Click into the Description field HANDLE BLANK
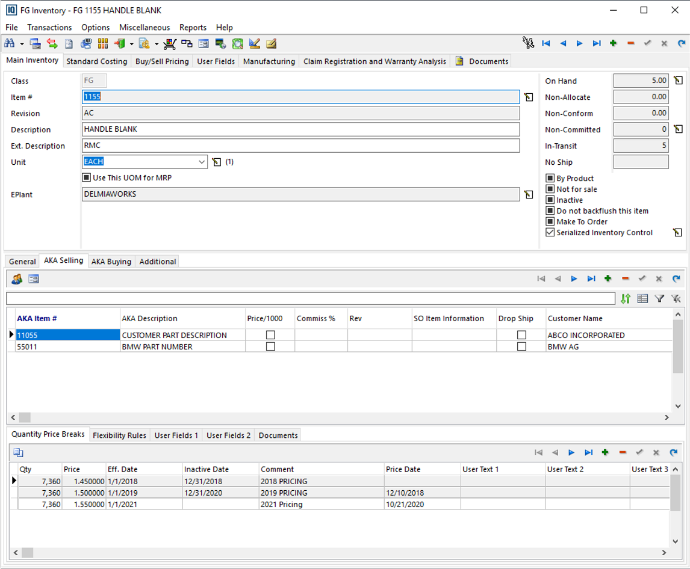Viewport: 690px width, 569px height. point(300,129)
